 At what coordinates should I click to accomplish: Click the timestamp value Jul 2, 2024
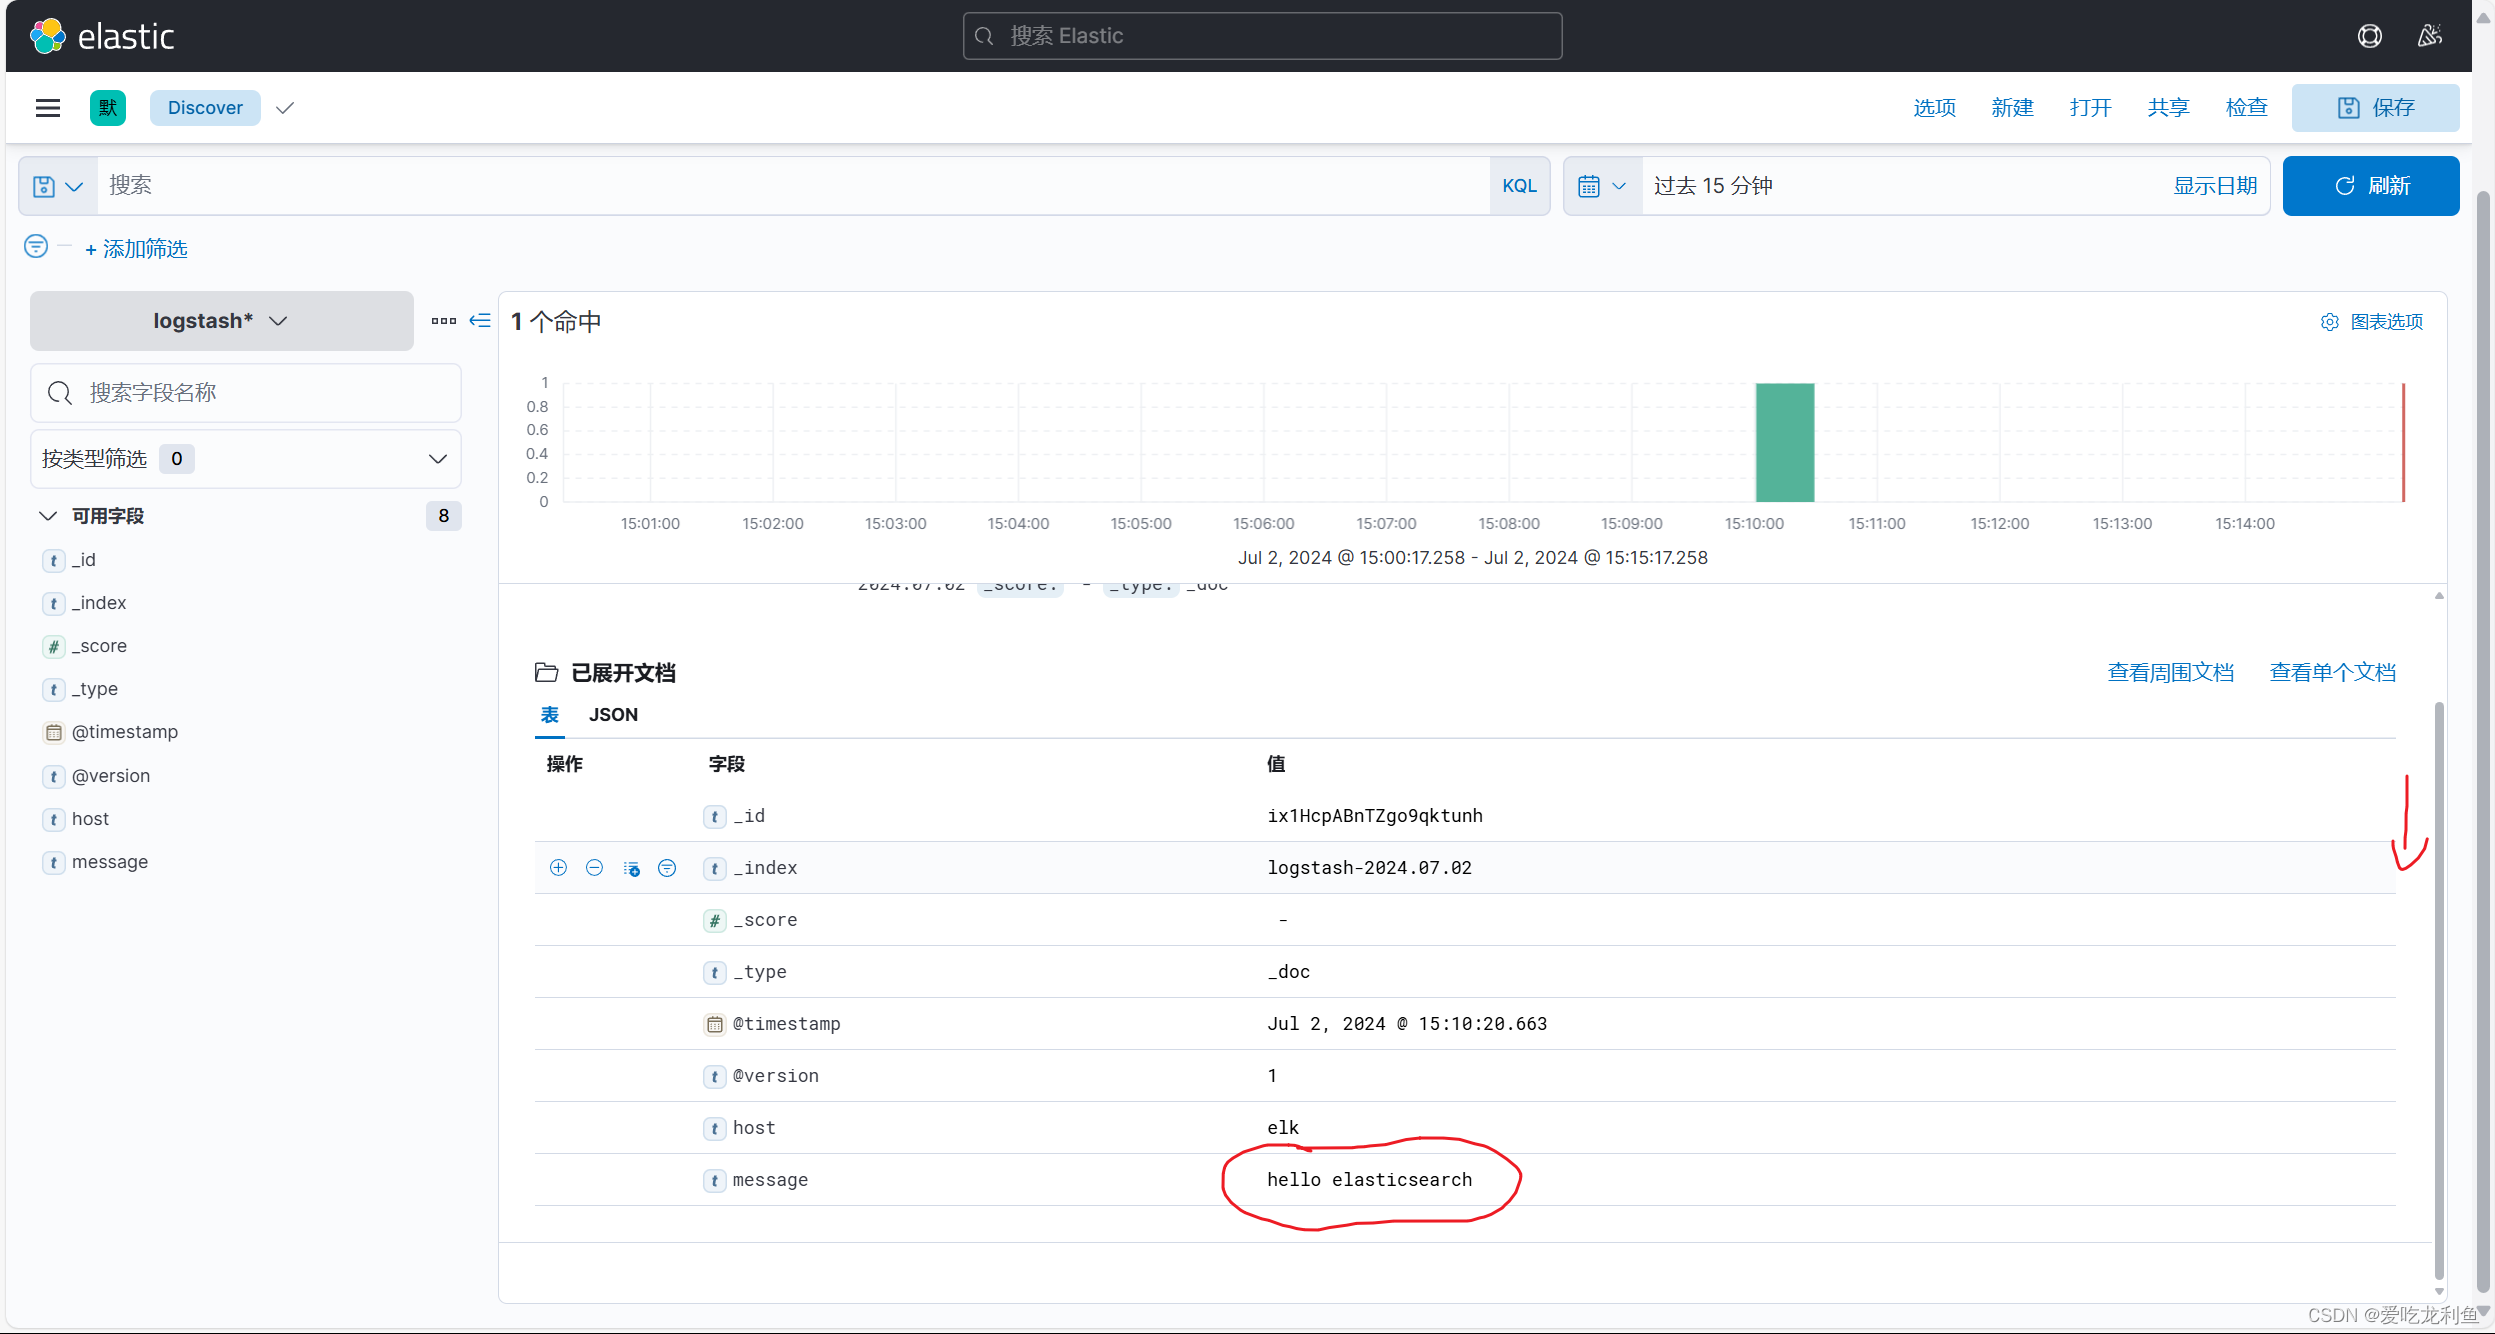pos(1407,1024)
